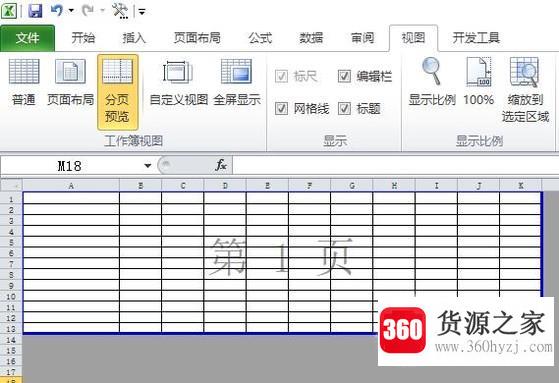Switch to 普通 normal view
The height and width of the screenshot is (383, 559).
(24, 83)
